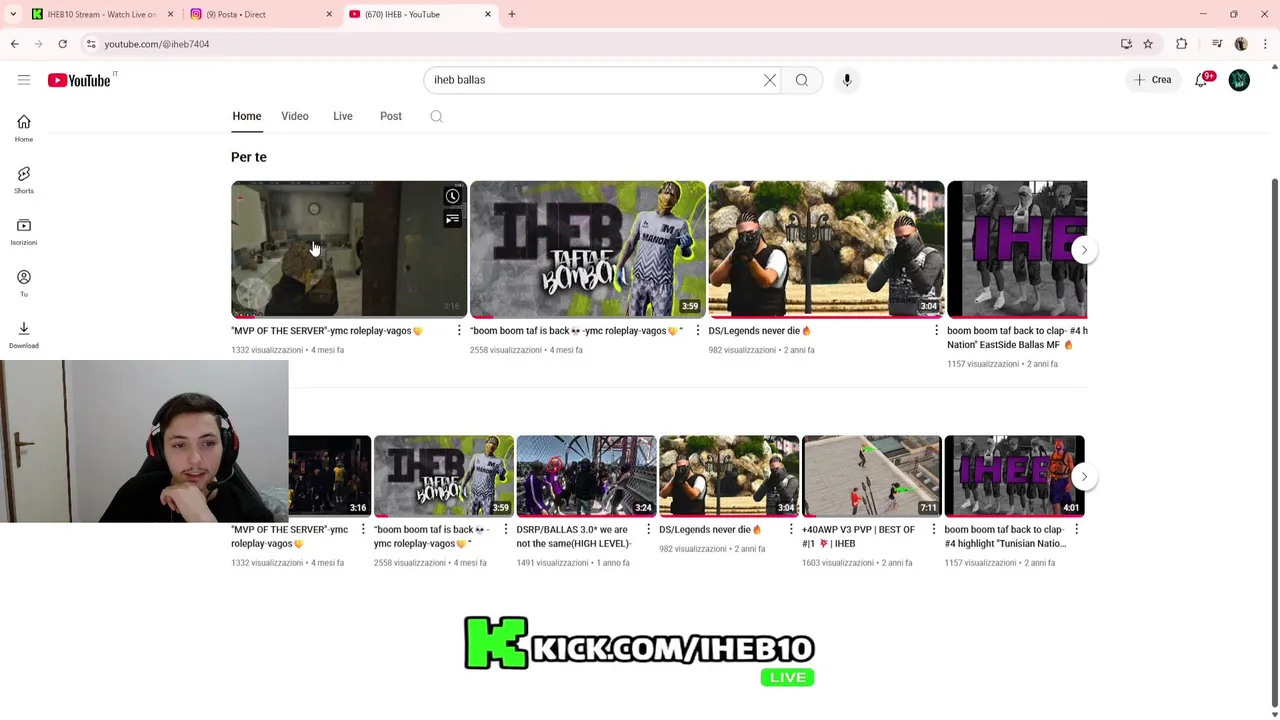Open the Tu section in the sidebar
This screenshot has width=1280, height=720.
point(24,283)
